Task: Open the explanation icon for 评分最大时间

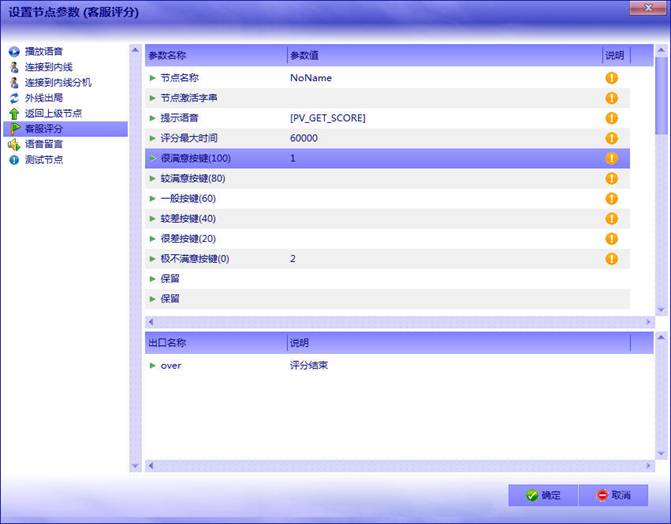Action: pyautogui.click(x=611, y=138)
